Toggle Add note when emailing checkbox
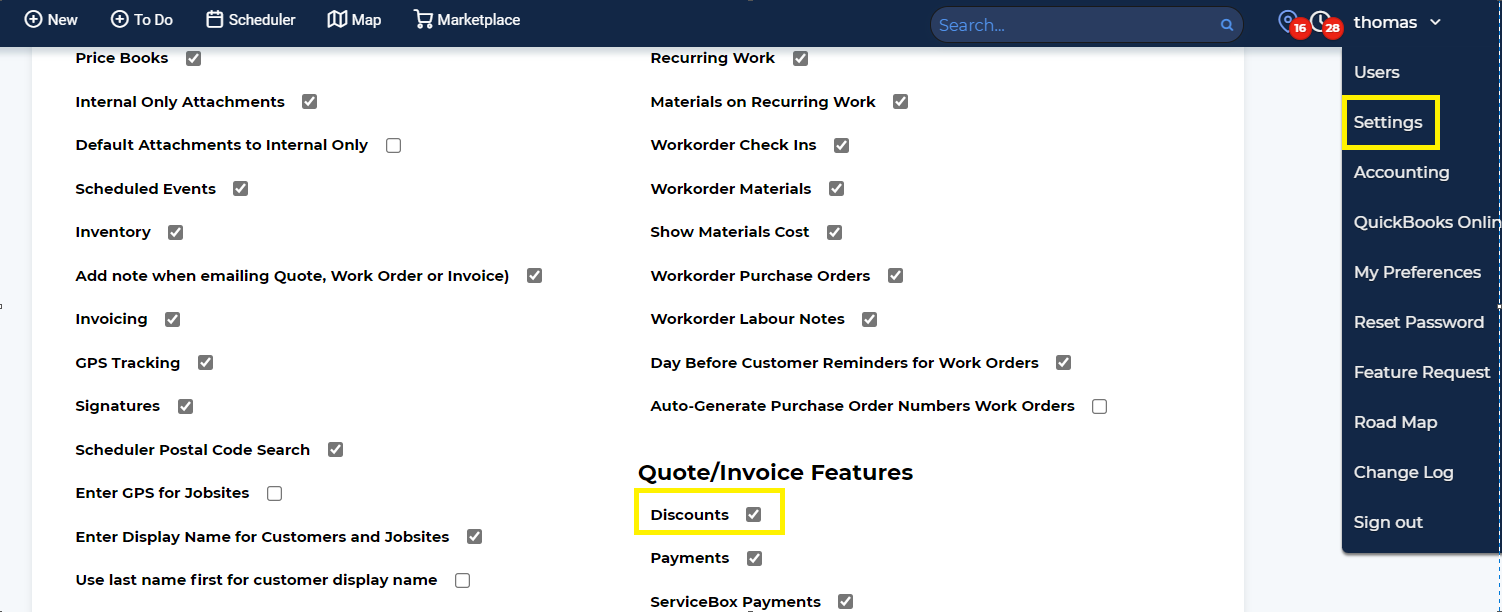Screen dimensions: 1502x612 coord(534,275)
